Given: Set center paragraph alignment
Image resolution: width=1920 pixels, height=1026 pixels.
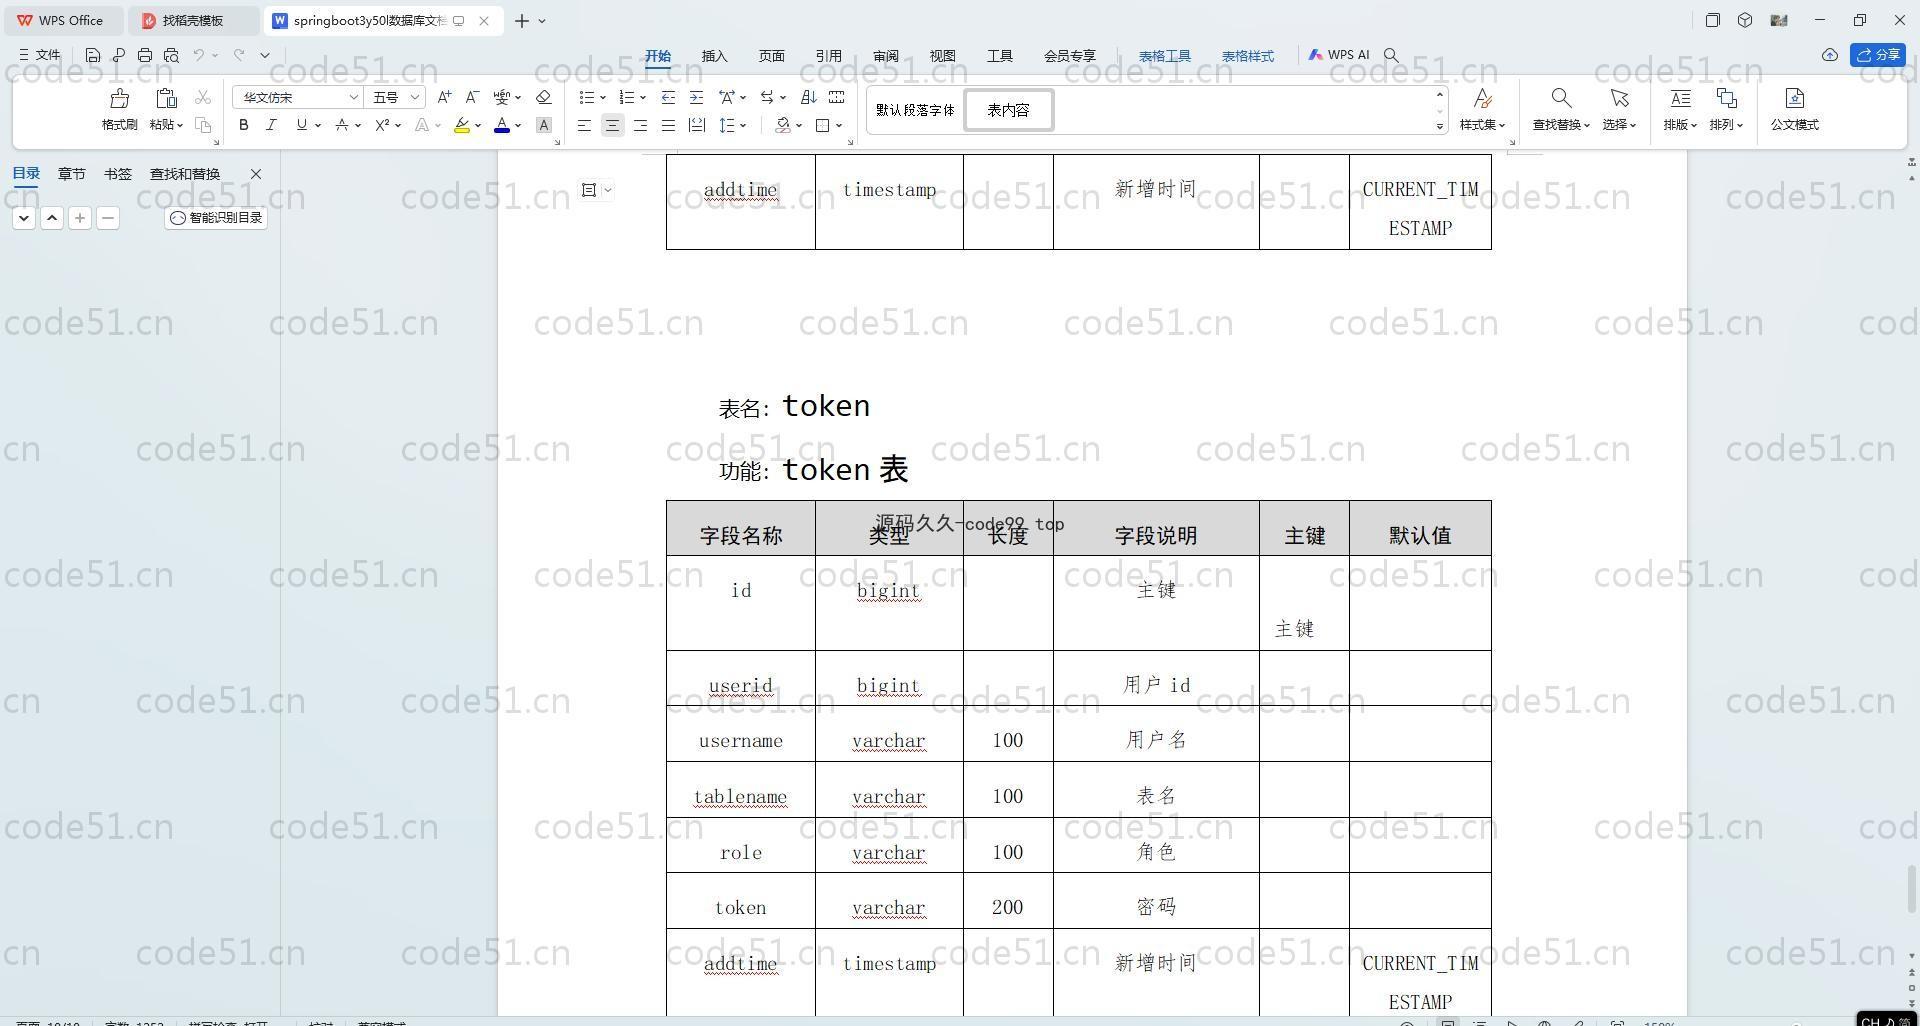Looking at the screenshot, I should pyautogui.click(x=612, y=125).
